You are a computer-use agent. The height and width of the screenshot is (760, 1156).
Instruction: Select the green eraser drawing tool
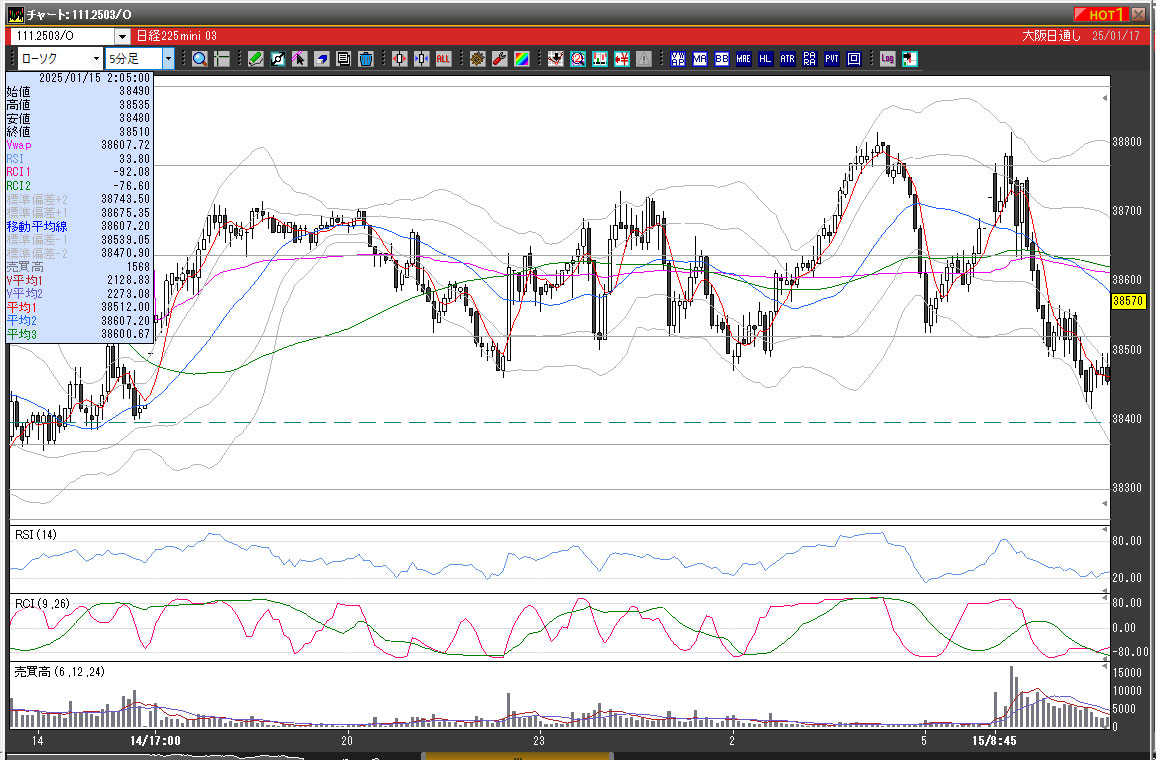click(x=255, y=59)
